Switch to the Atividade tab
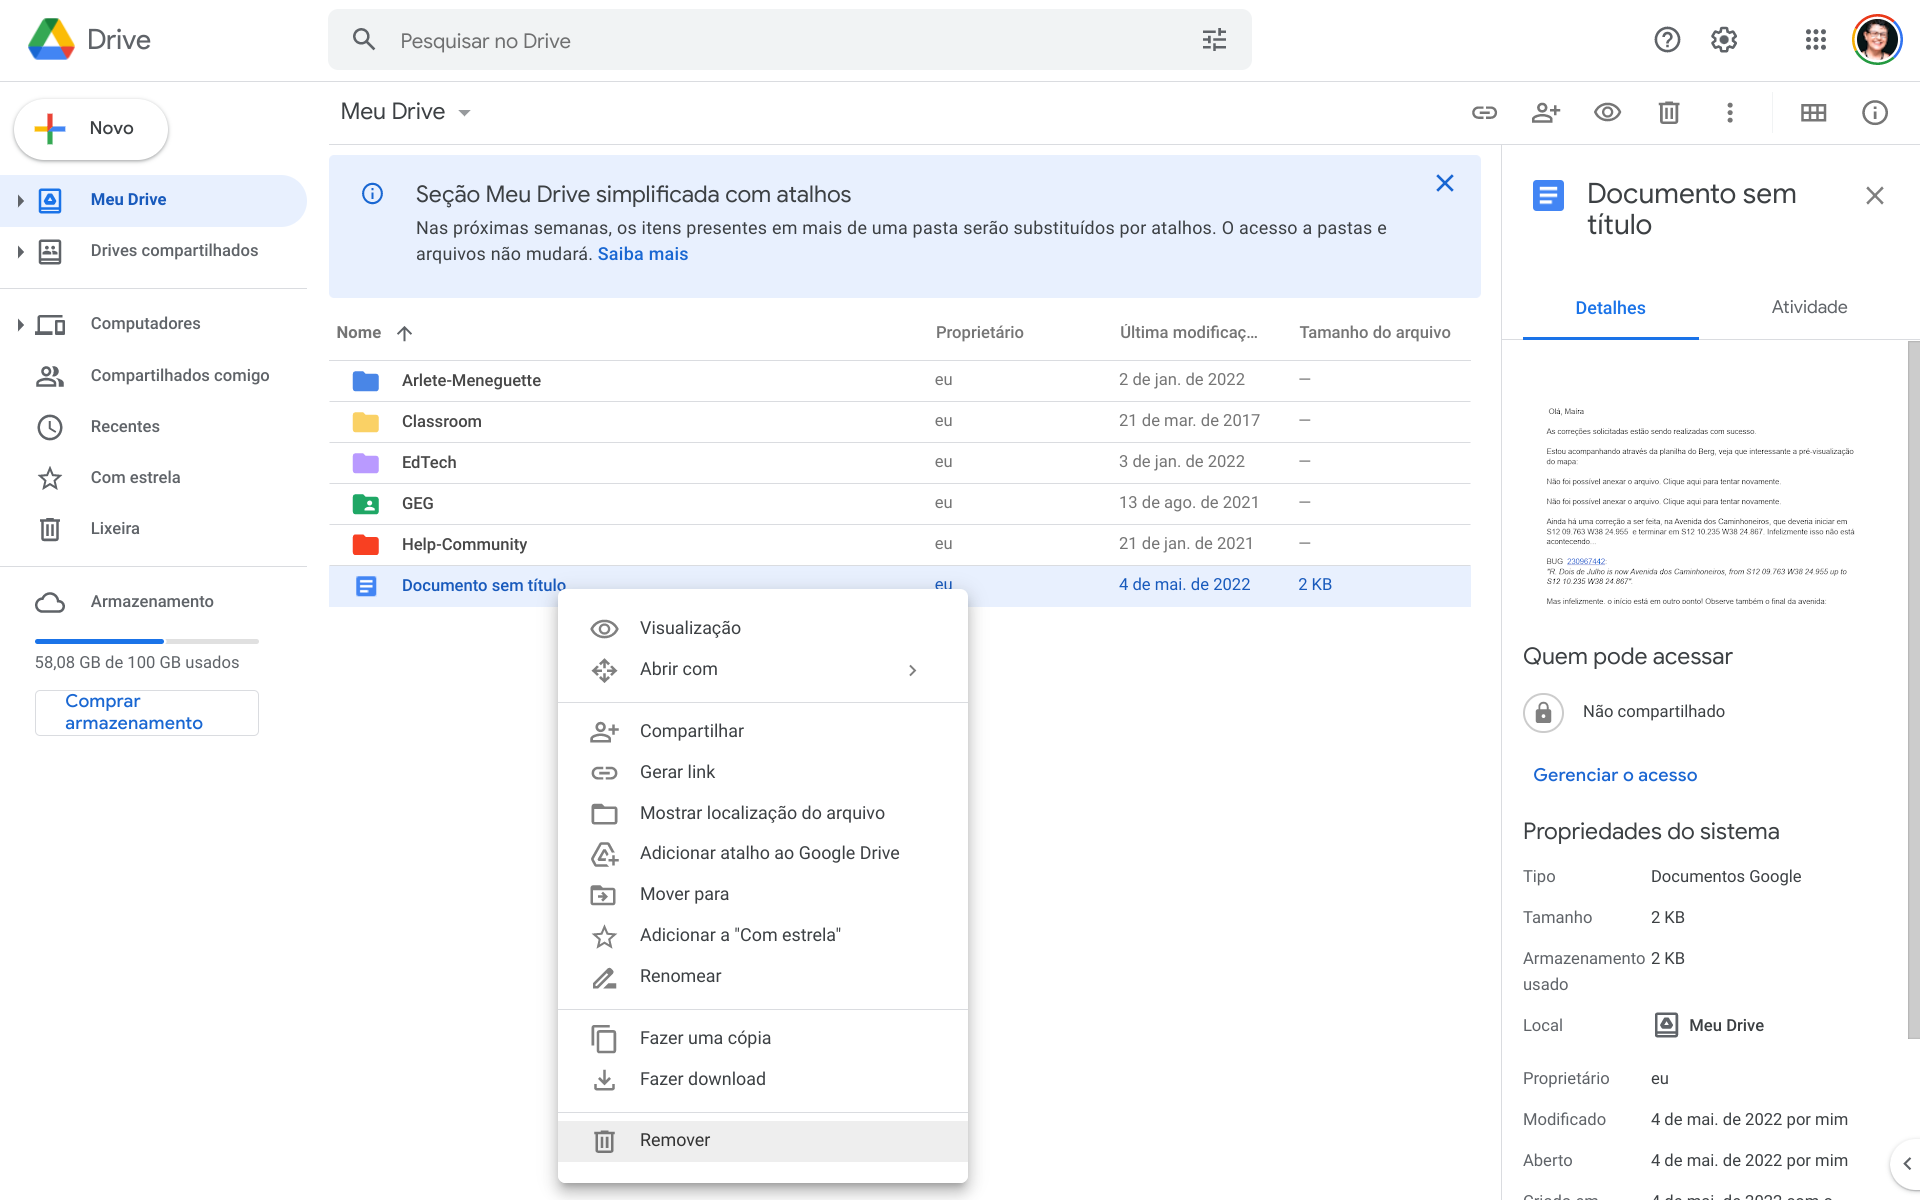This screenshot has height=1200, width=1920. 1809,308
